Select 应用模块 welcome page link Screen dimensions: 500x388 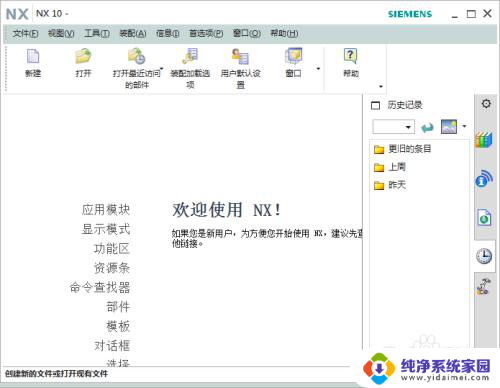point(106,210)
